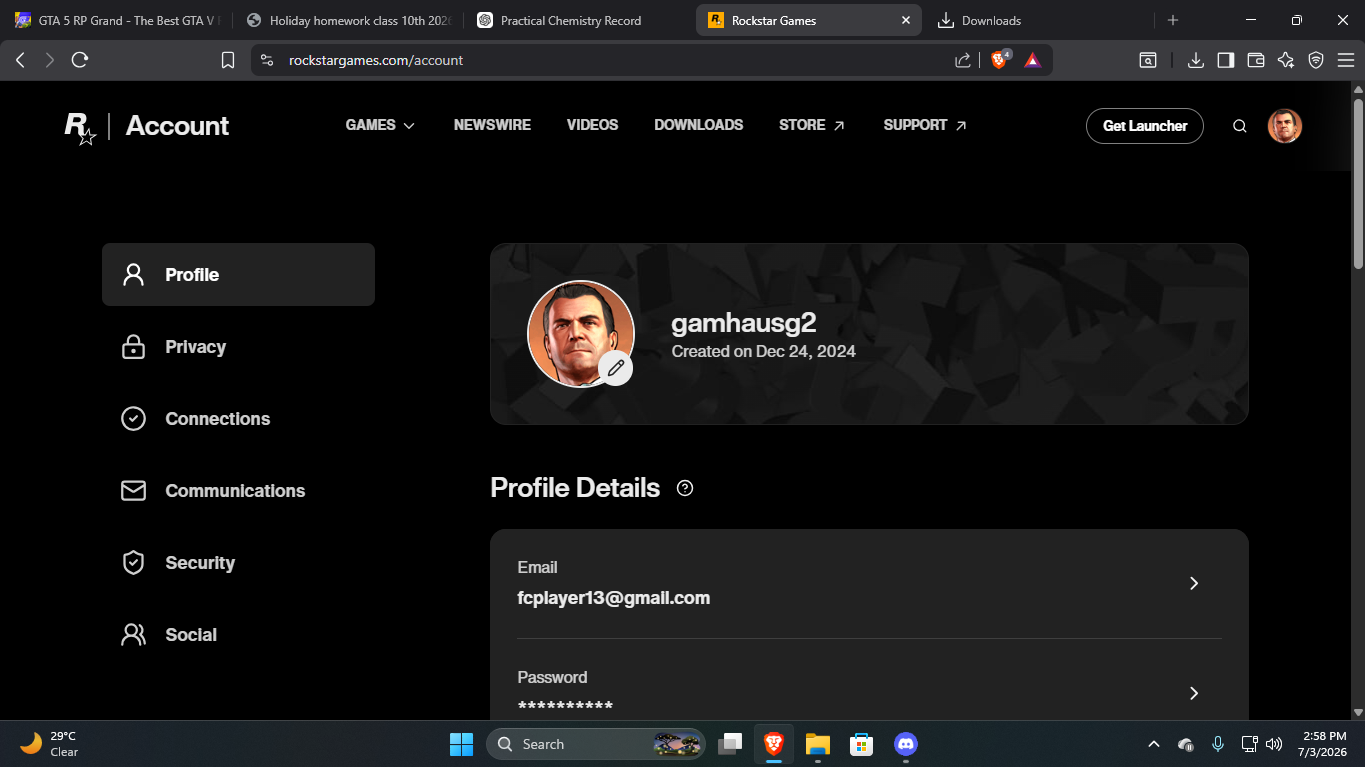1365x767 pixels.
Task: Open the DOWNLOADS nav item
Action: click(699, 125)
